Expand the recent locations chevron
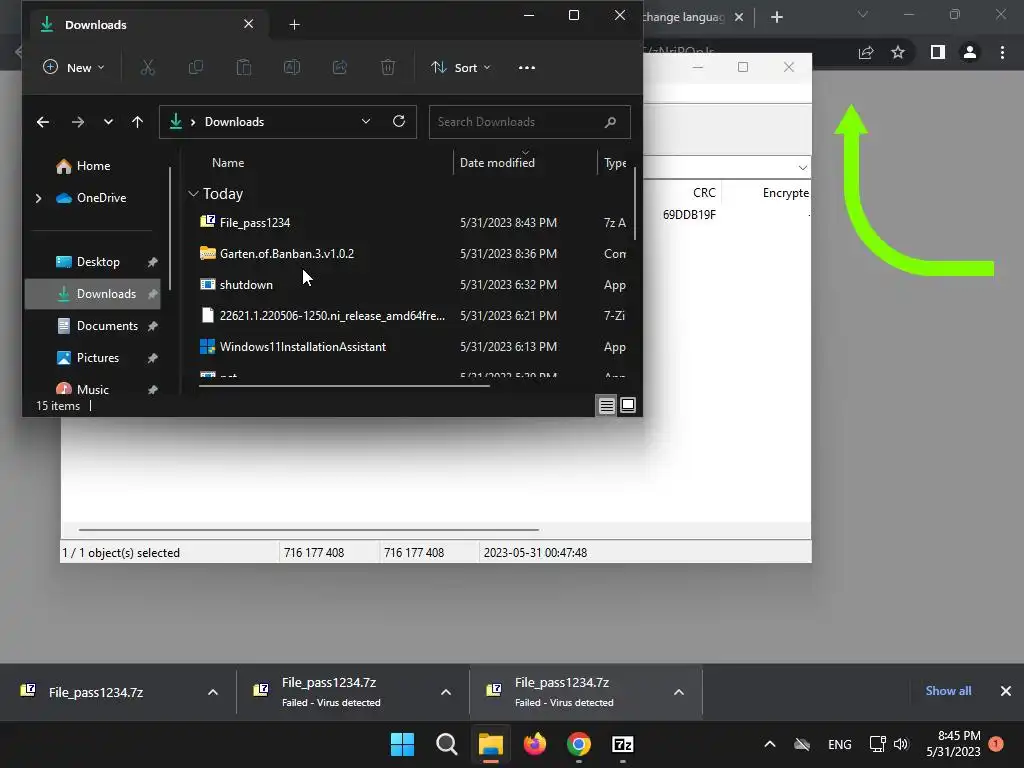 point(108,122)
